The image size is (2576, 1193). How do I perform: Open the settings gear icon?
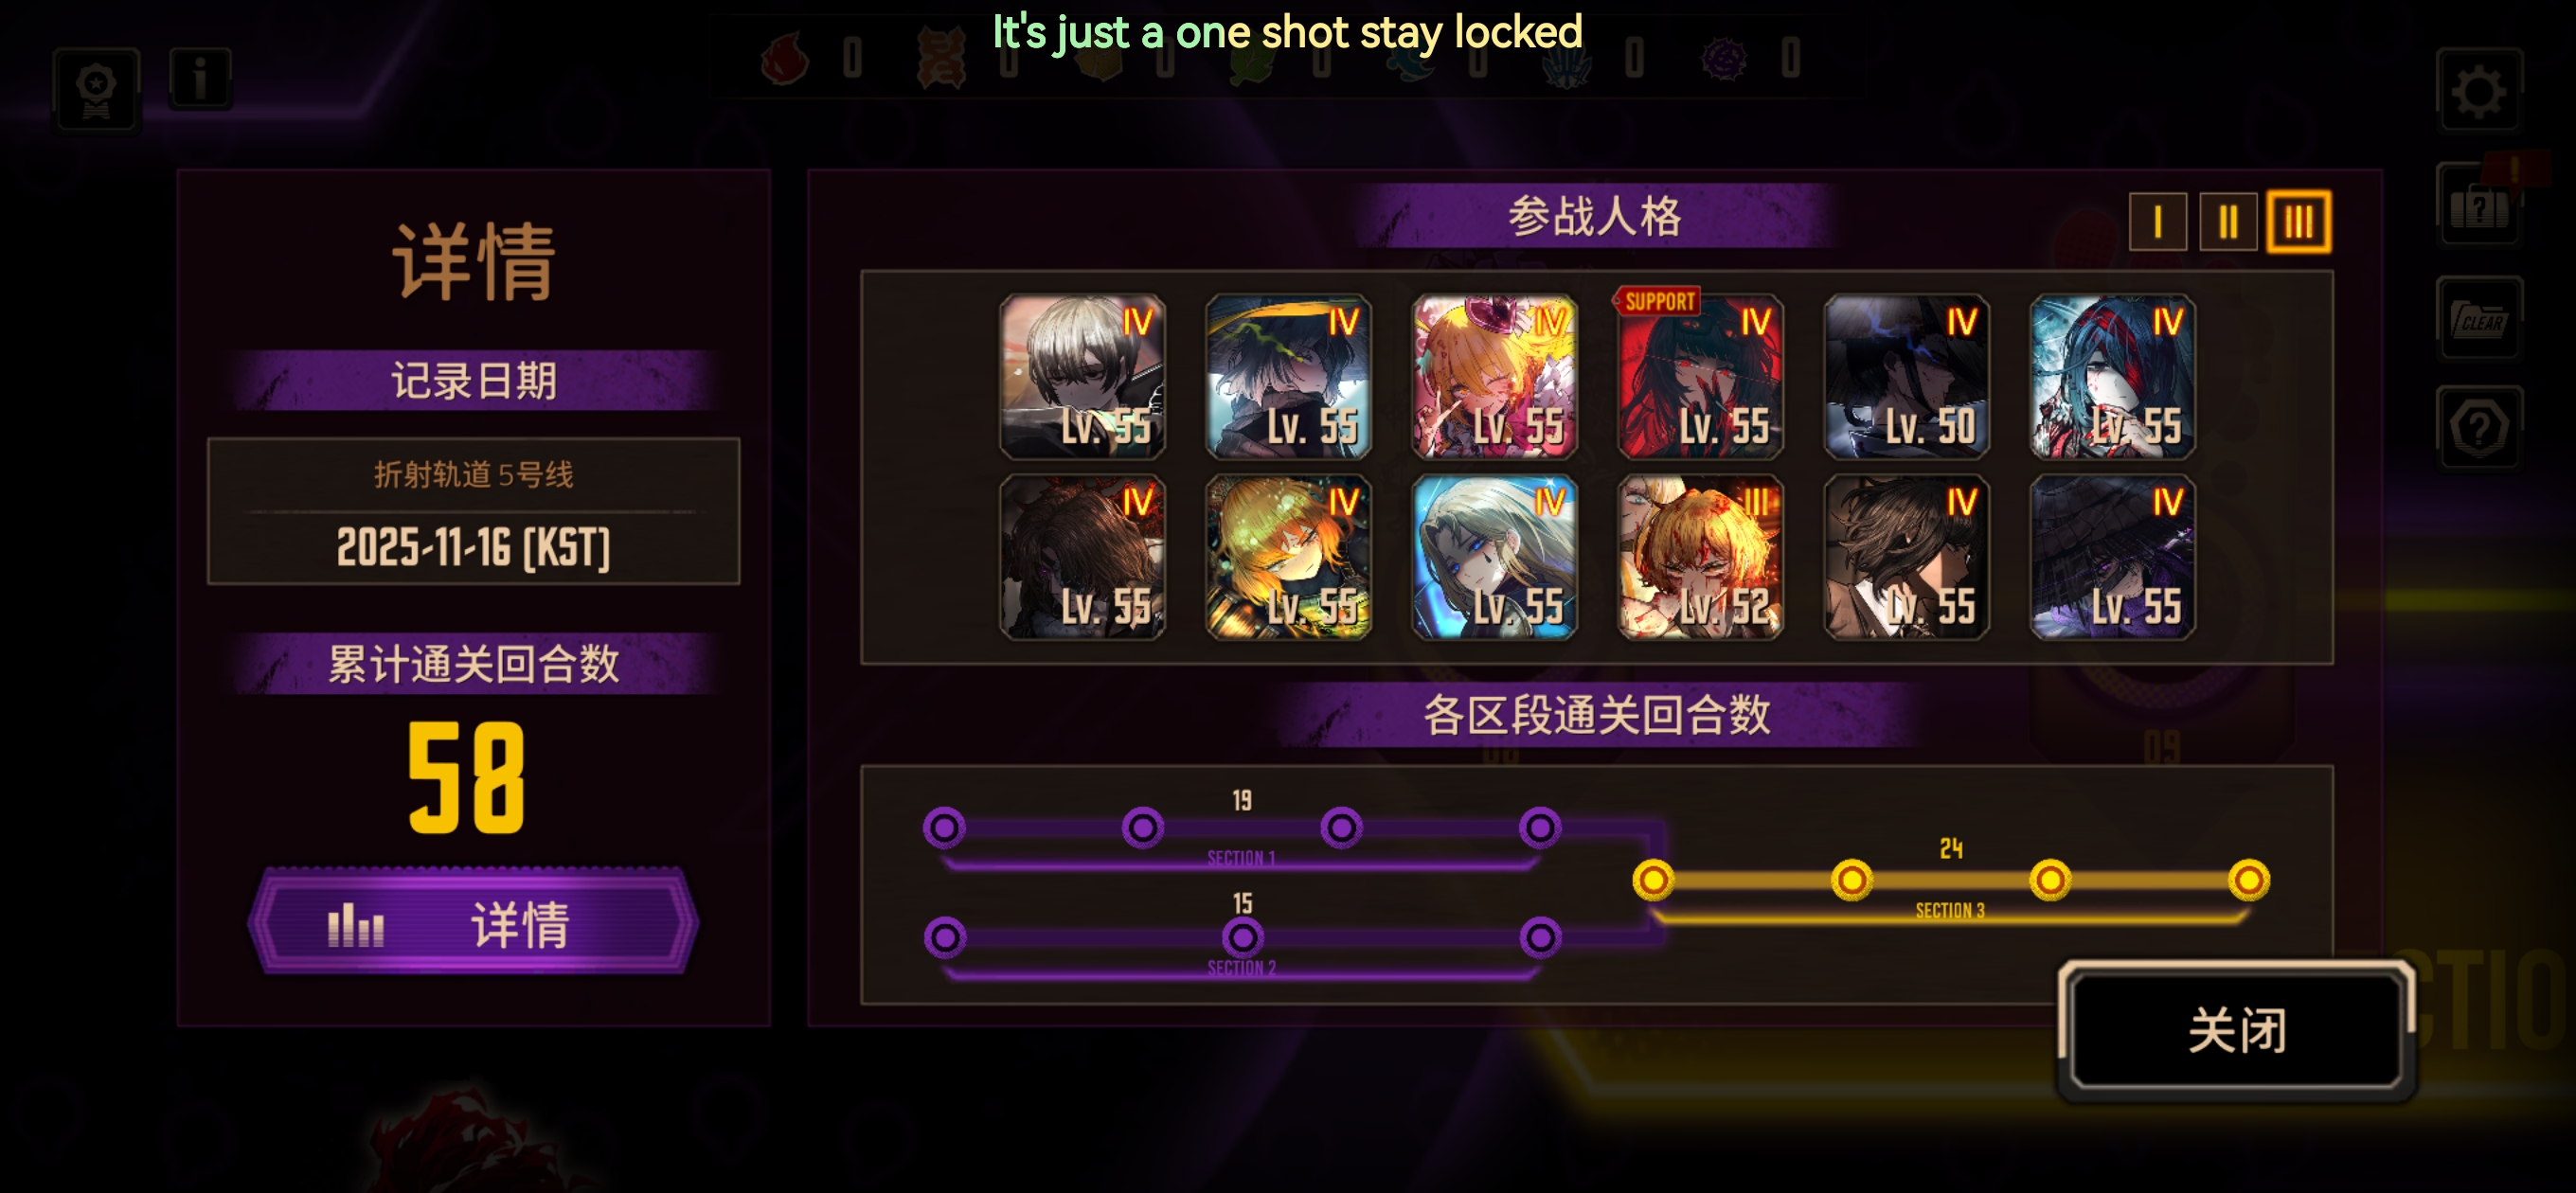(x=2478, y=91)
